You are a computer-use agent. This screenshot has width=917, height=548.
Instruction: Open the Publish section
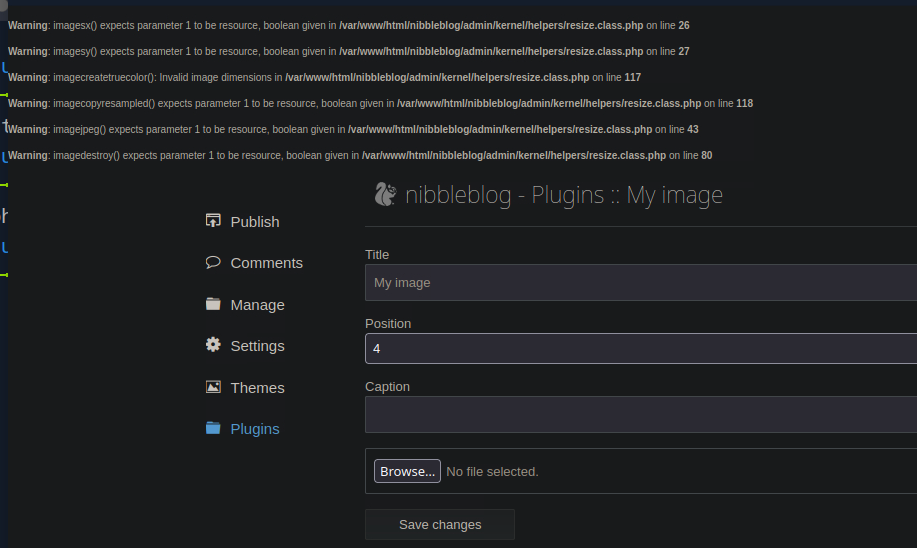coord(255,222)
